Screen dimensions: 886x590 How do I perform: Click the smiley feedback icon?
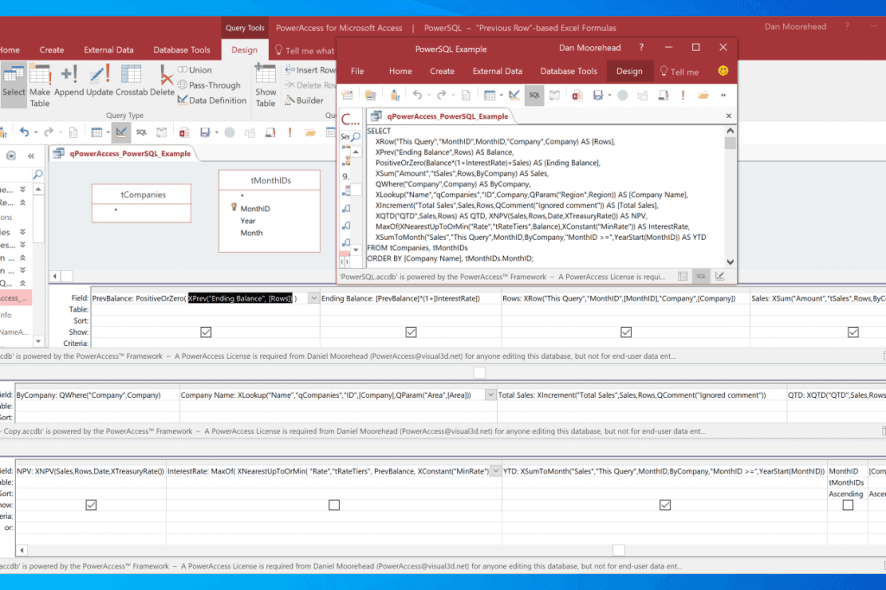click(723, 71)
